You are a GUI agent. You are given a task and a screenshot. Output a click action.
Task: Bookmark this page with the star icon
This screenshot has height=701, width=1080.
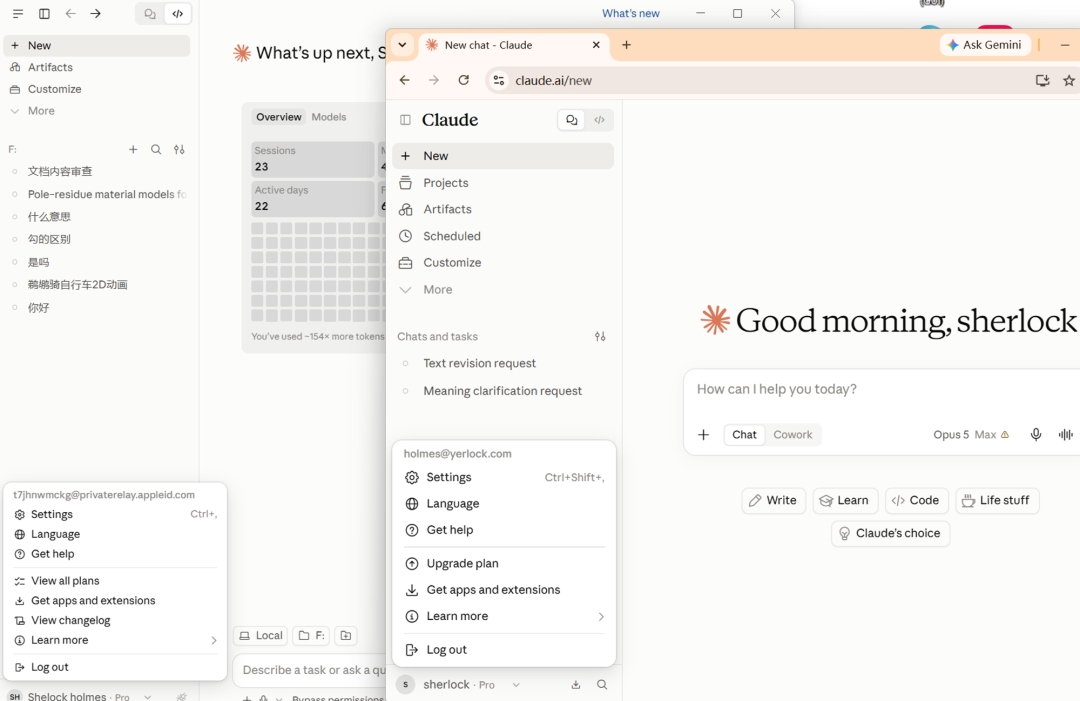tap(1068, 81)
